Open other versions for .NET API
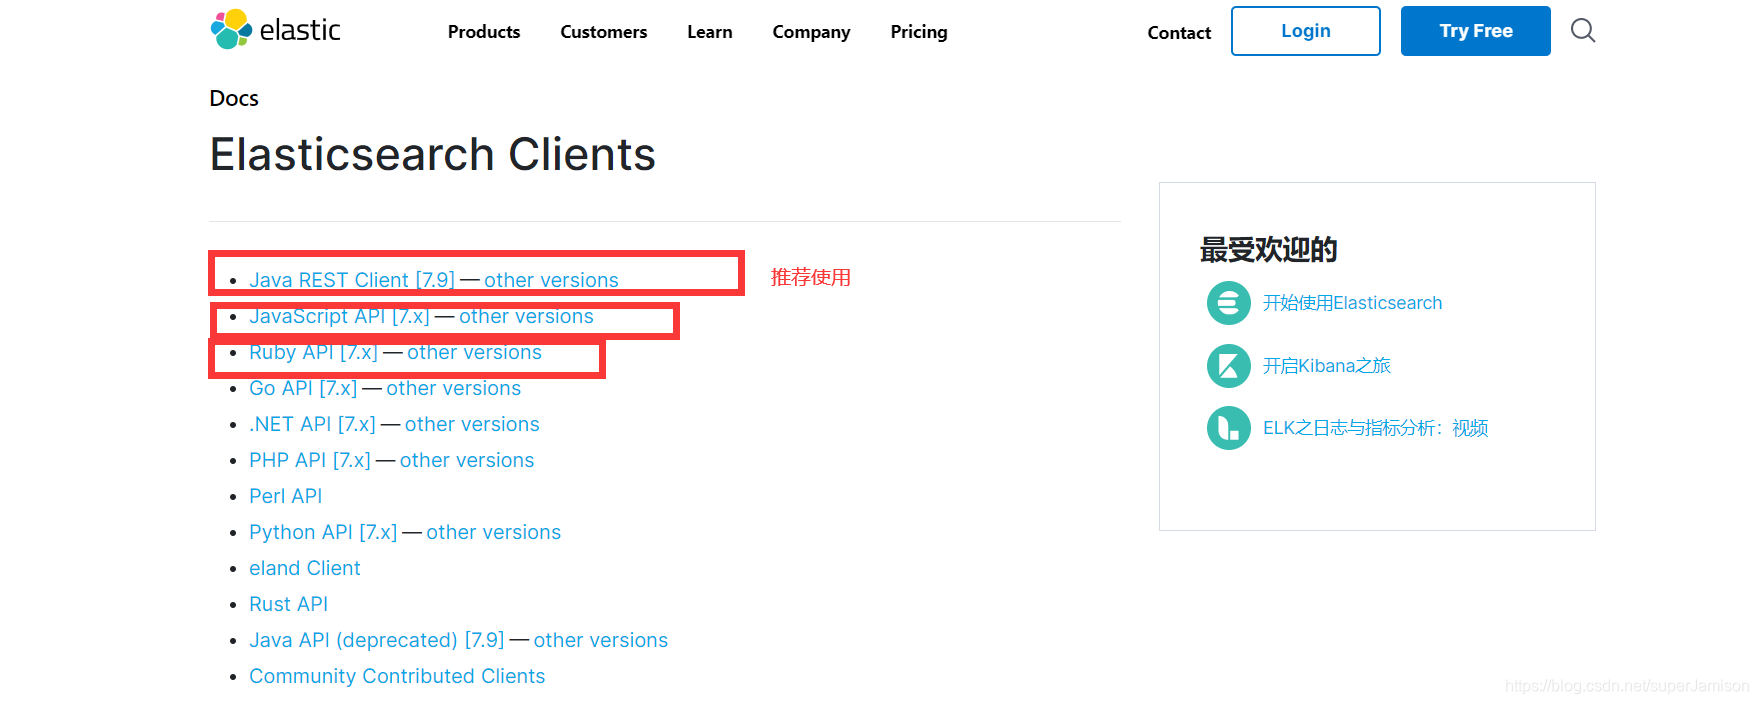The width and height of the screenshot is (1758, 704). point(472,424)
